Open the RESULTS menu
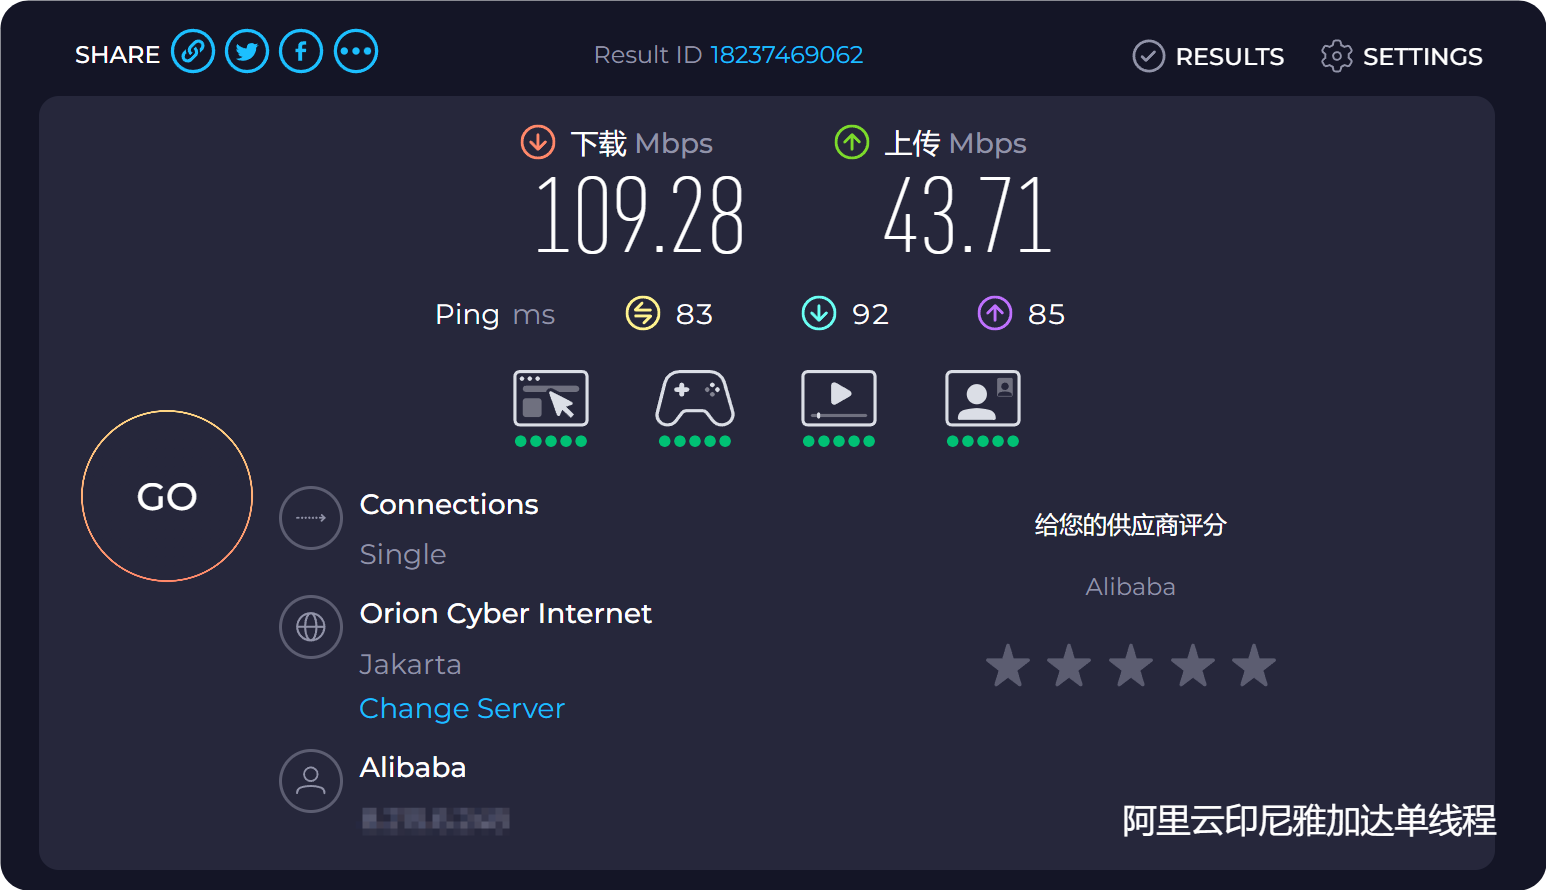The width and height of the screenshot is (1546, 890). click(1208, 57)
